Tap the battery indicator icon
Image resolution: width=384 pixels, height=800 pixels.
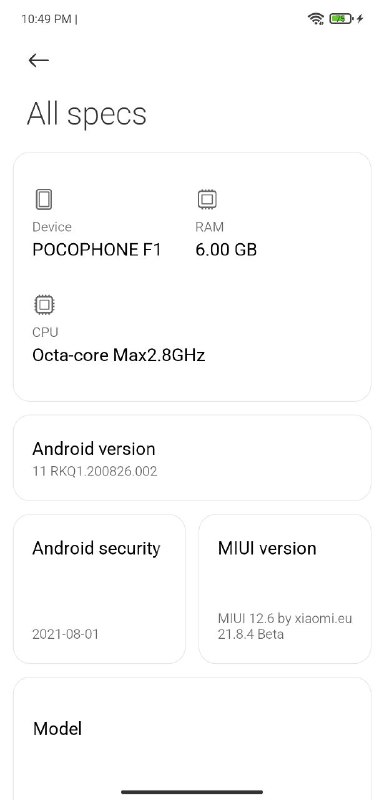pos(341,19)
